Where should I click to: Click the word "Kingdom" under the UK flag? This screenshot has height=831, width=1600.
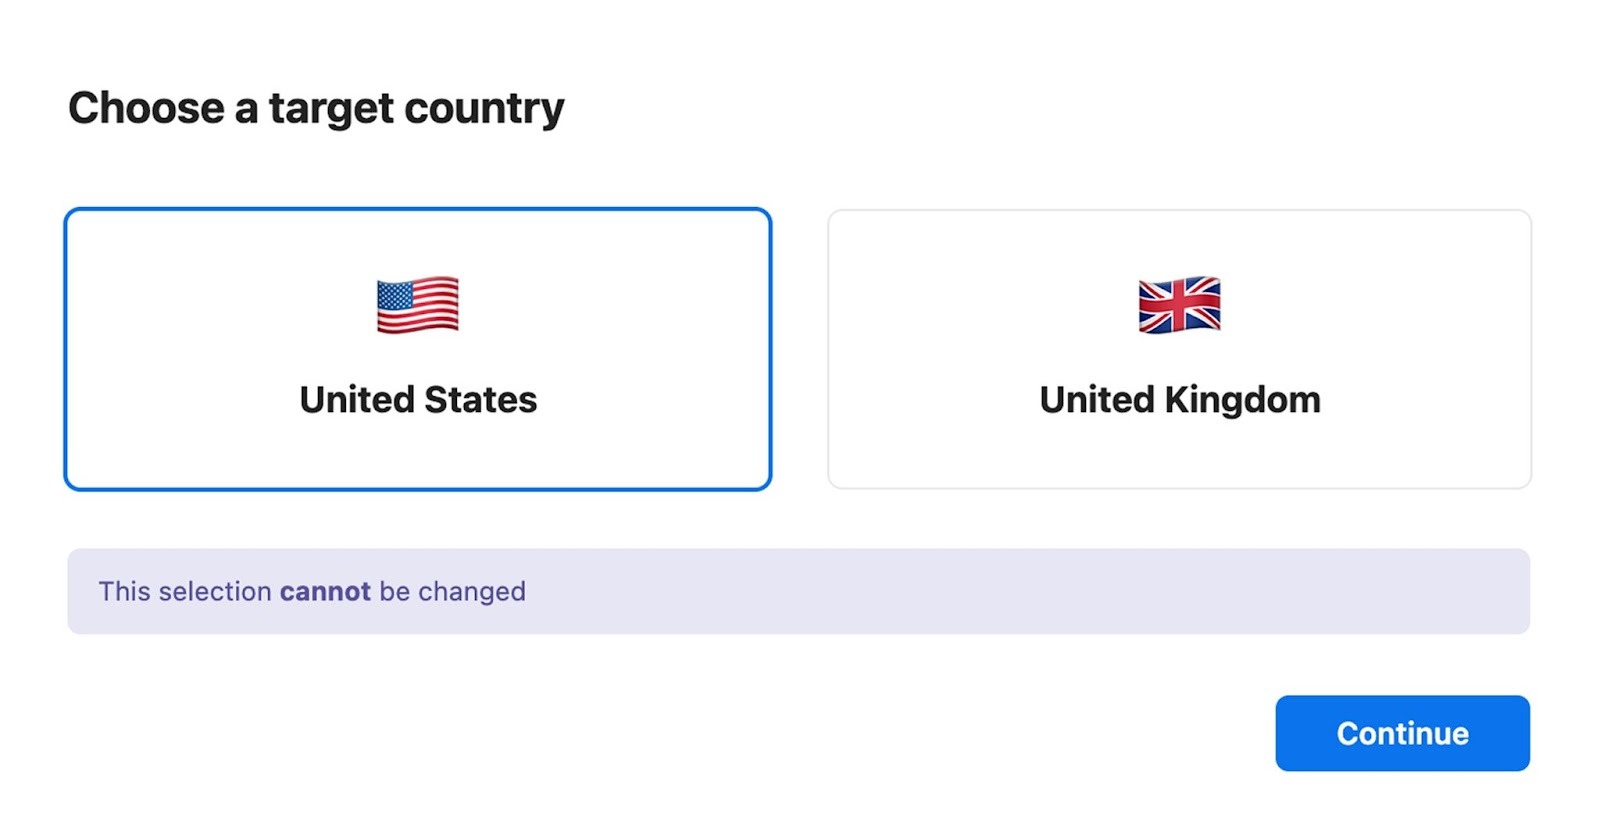(1242, 400)
